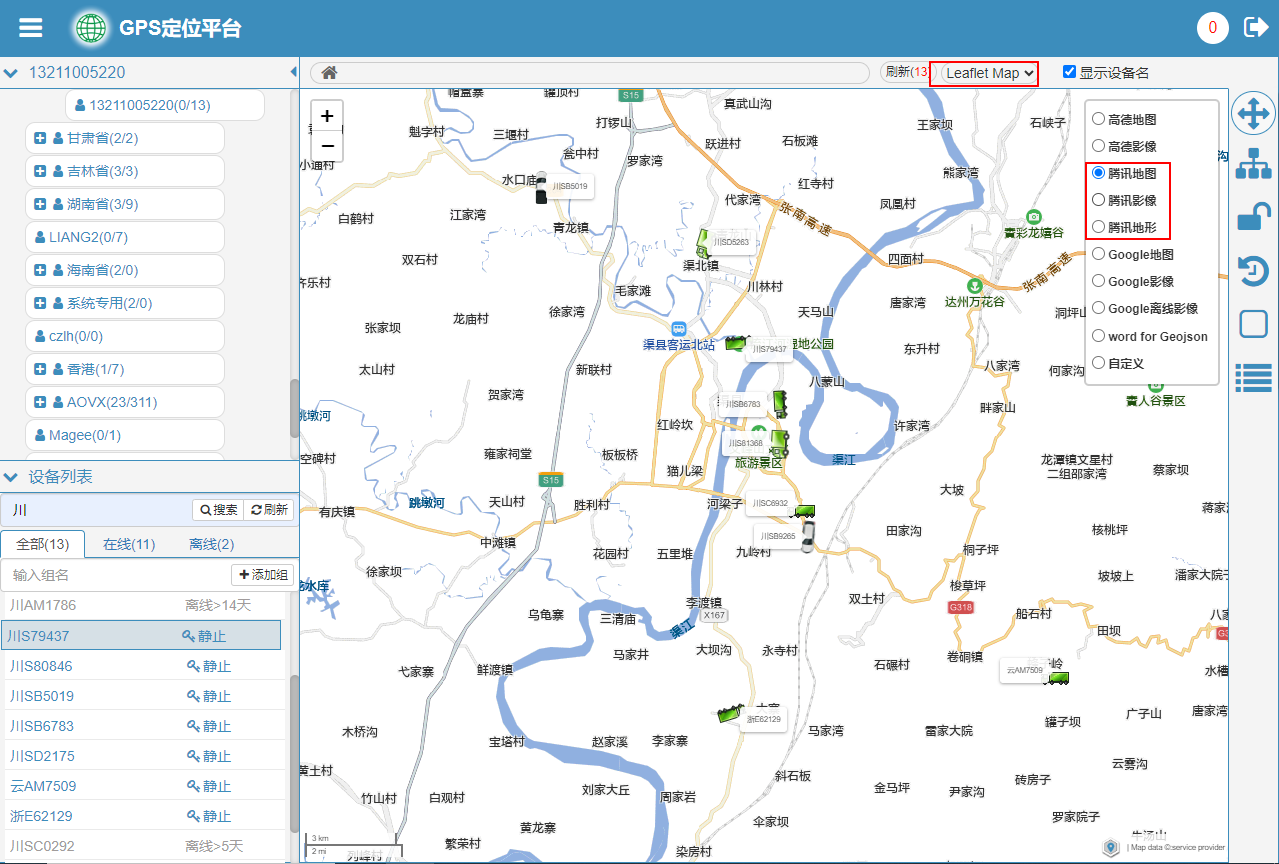Click the 添加组 button
Image resolution: width=1279 pixels, height=864 pixels.
click(264, 575)
